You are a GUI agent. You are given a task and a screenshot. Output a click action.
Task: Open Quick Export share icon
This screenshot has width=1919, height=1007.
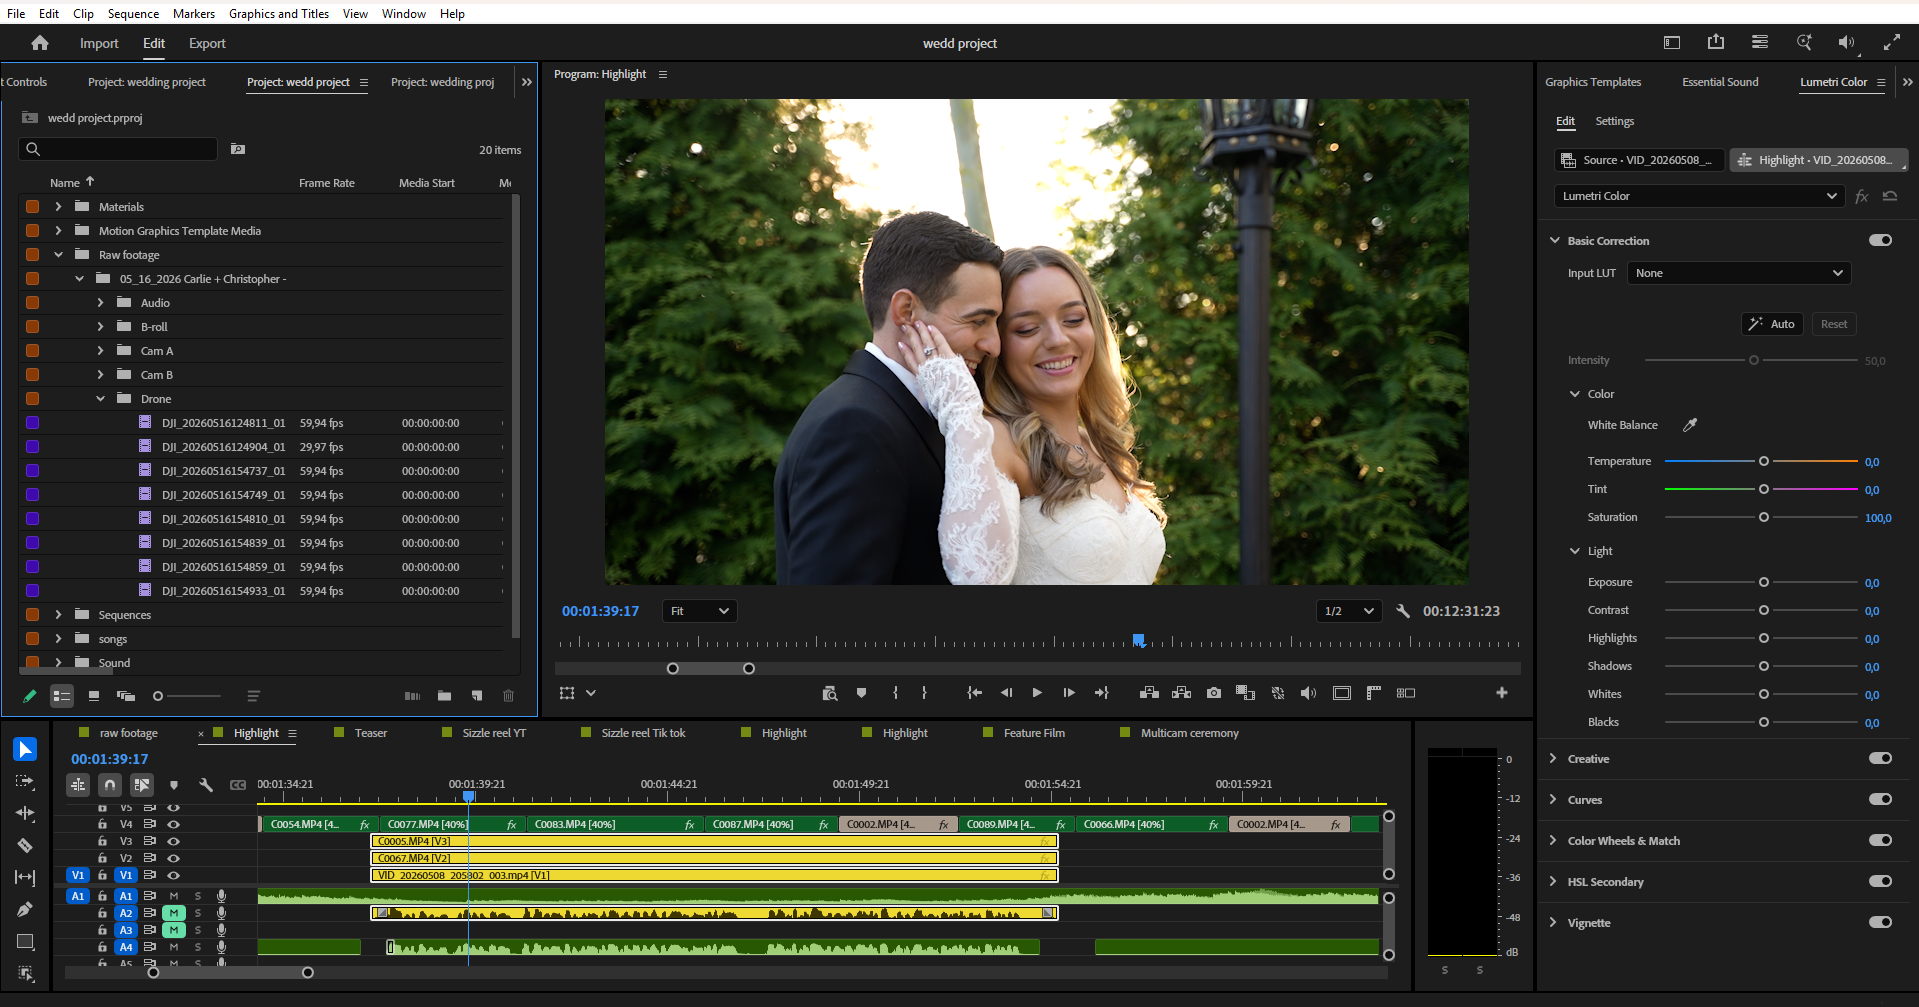click(x=1716, y=42)
